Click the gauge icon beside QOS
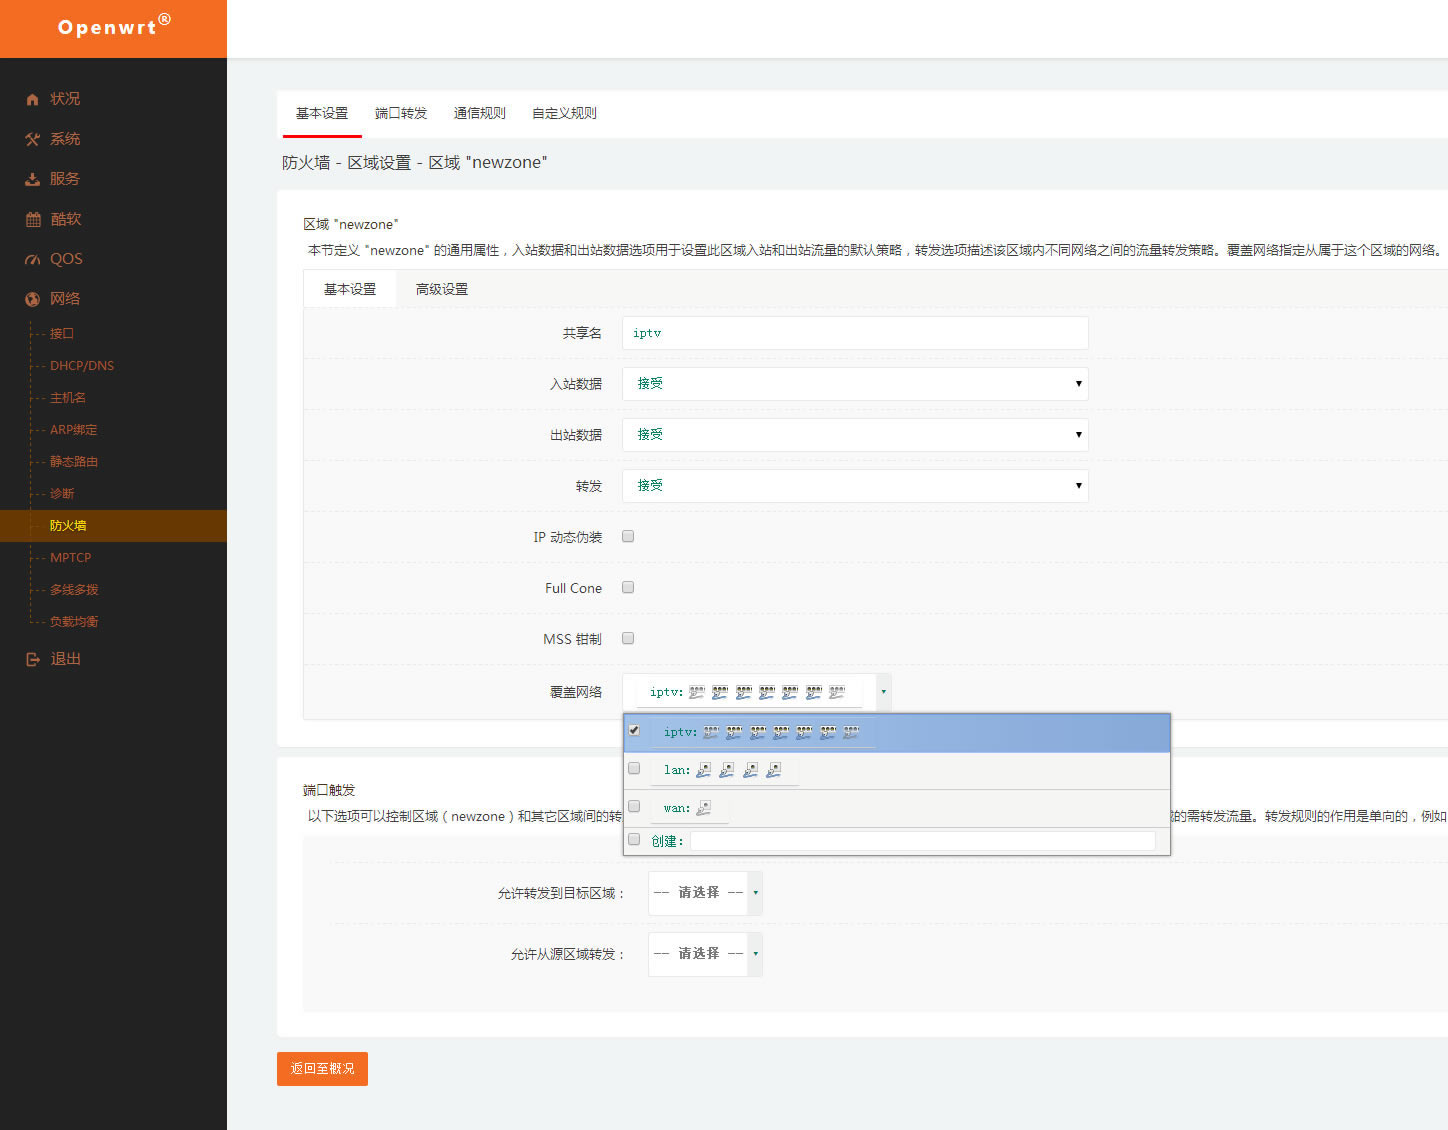The height and width of the screenshot is (1130, 1448). [x=32, y=259]
